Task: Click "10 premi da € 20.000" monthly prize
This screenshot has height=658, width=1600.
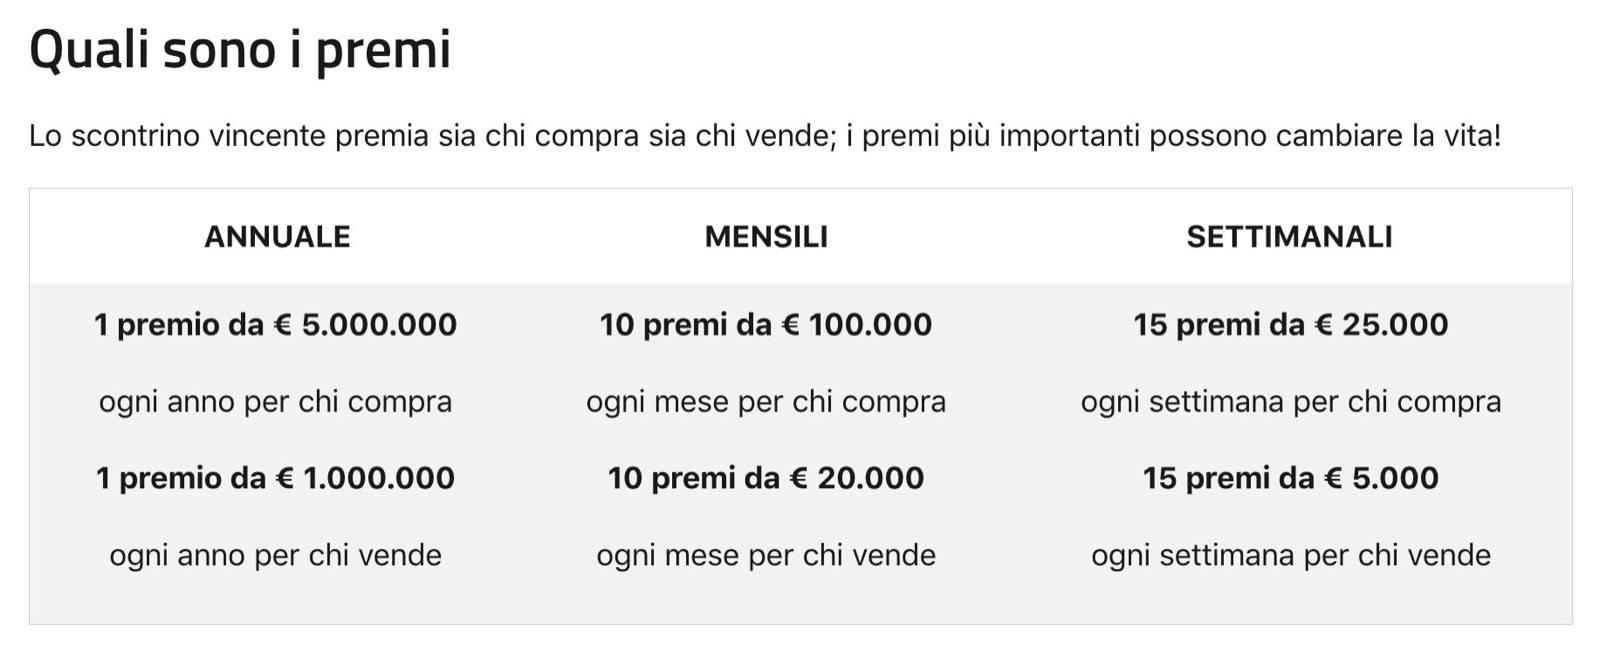Action: click(766, 478)
